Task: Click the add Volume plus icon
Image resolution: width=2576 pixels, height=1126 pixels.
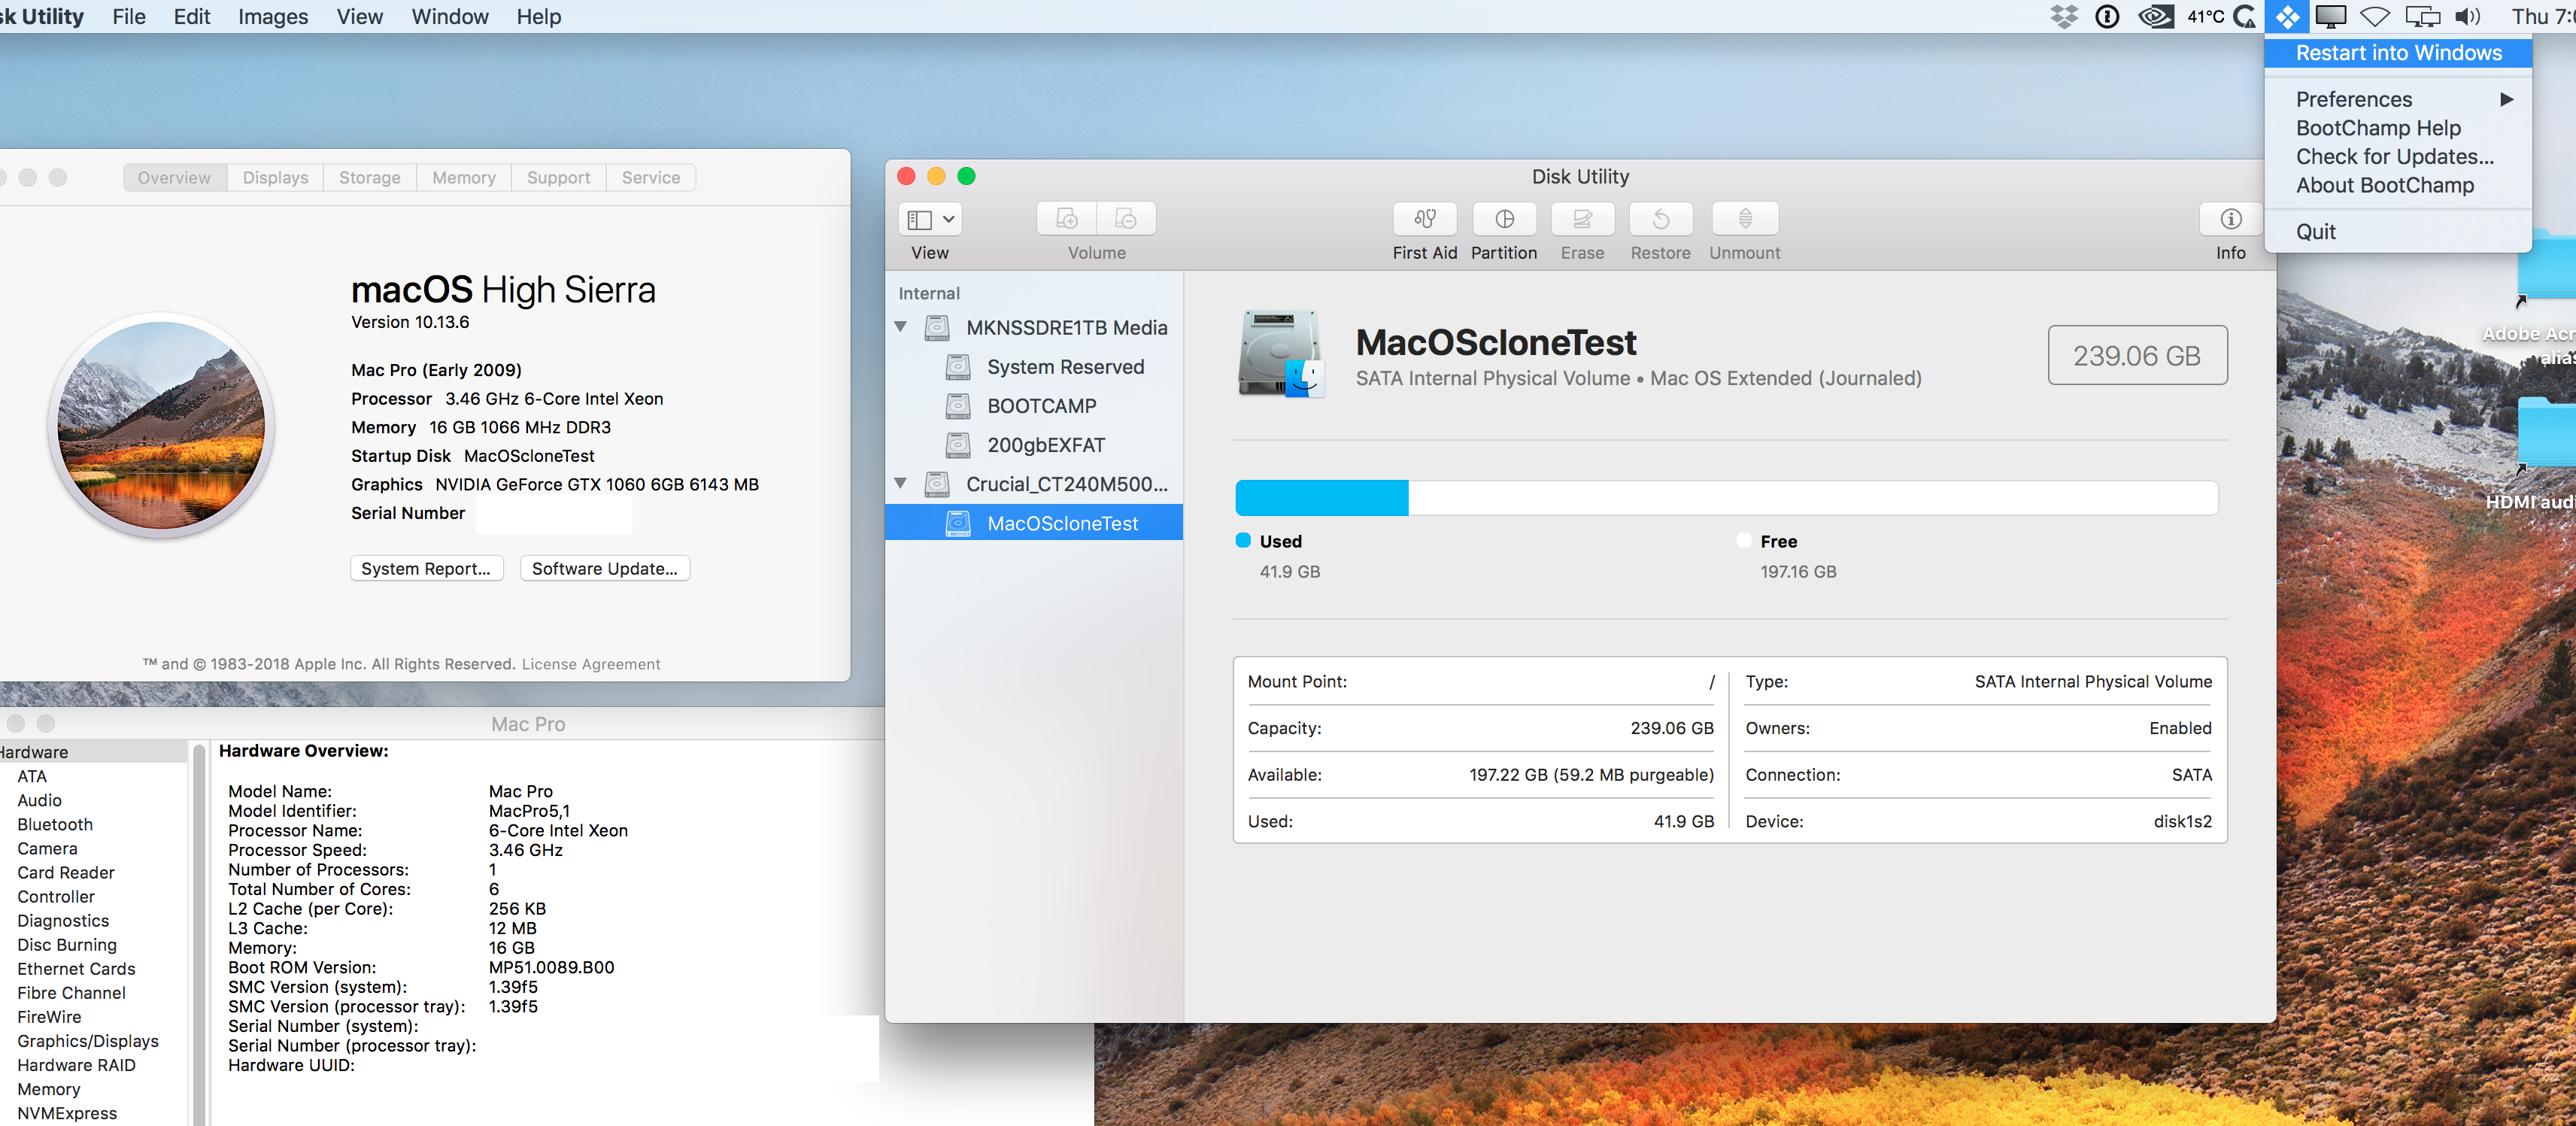Action: click(x=1067, y=219)
